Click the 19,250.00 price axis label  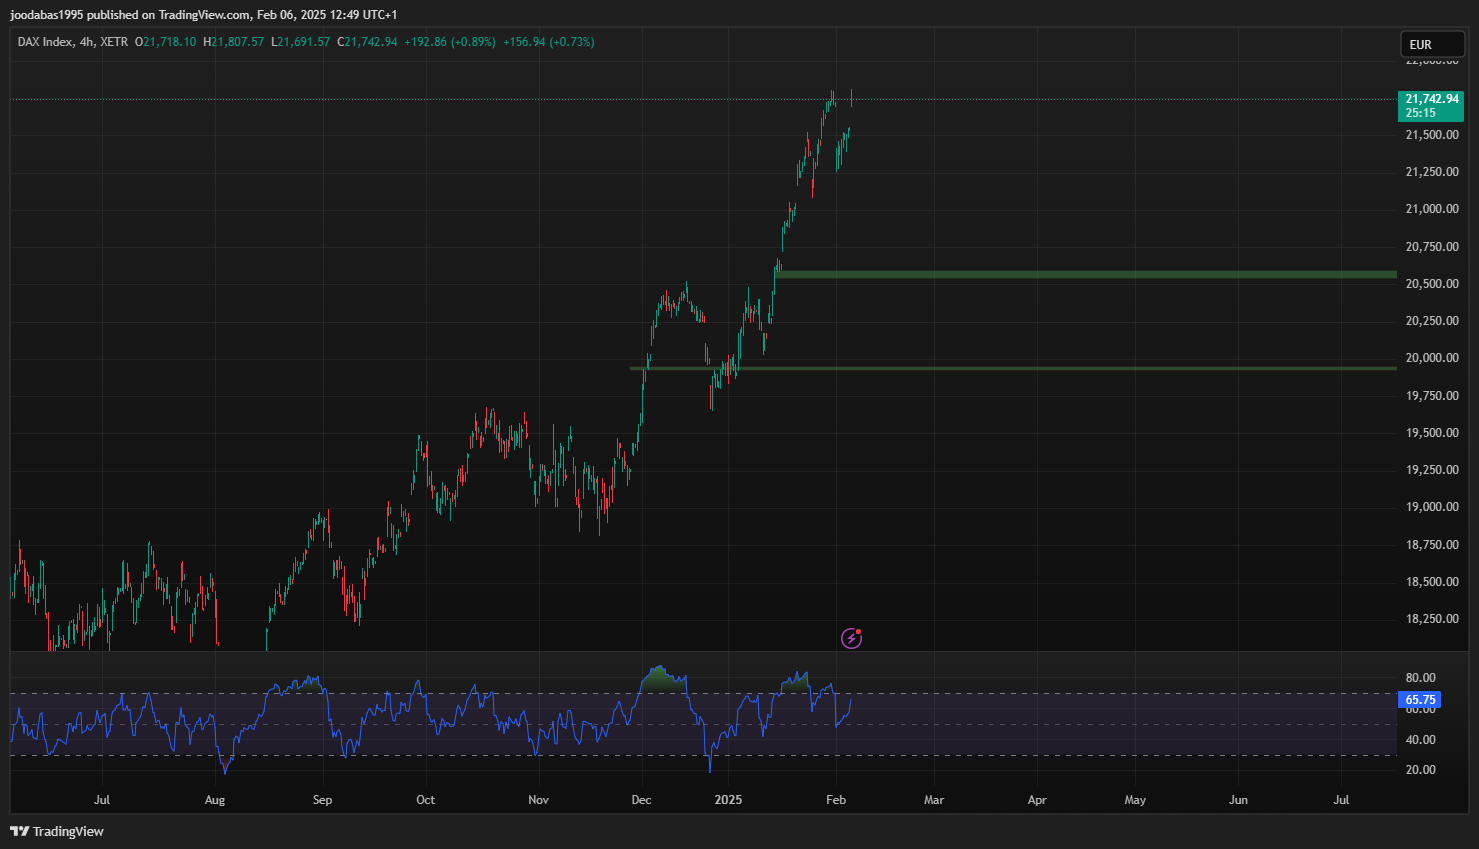(1432, 470)
